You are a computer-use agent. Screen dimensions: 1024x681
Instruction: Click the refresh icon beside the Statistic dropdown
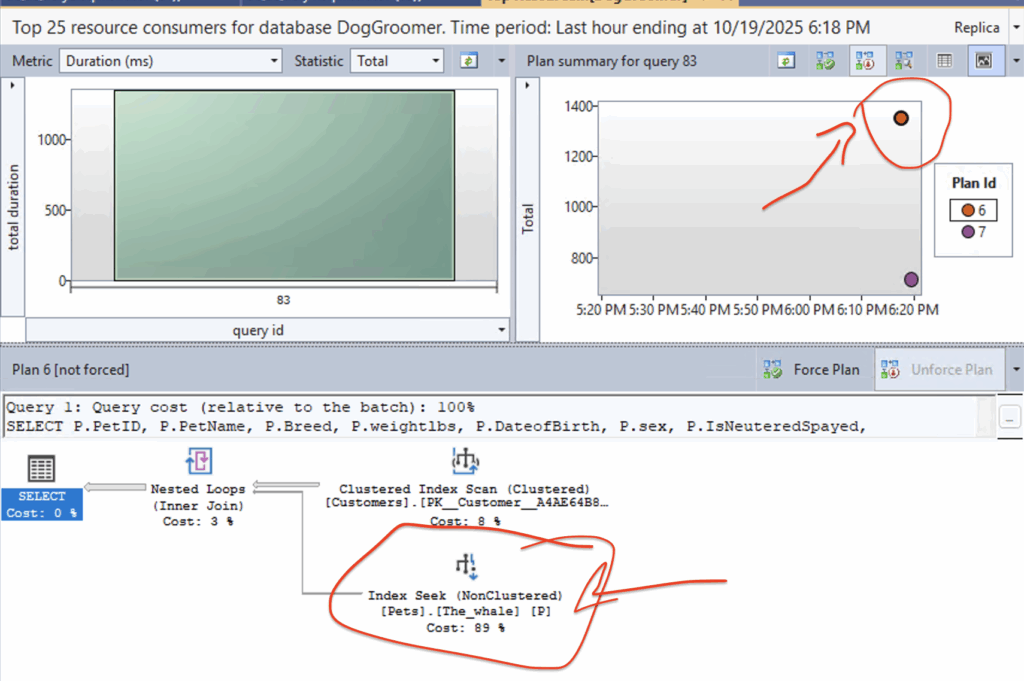pos(468,61)
